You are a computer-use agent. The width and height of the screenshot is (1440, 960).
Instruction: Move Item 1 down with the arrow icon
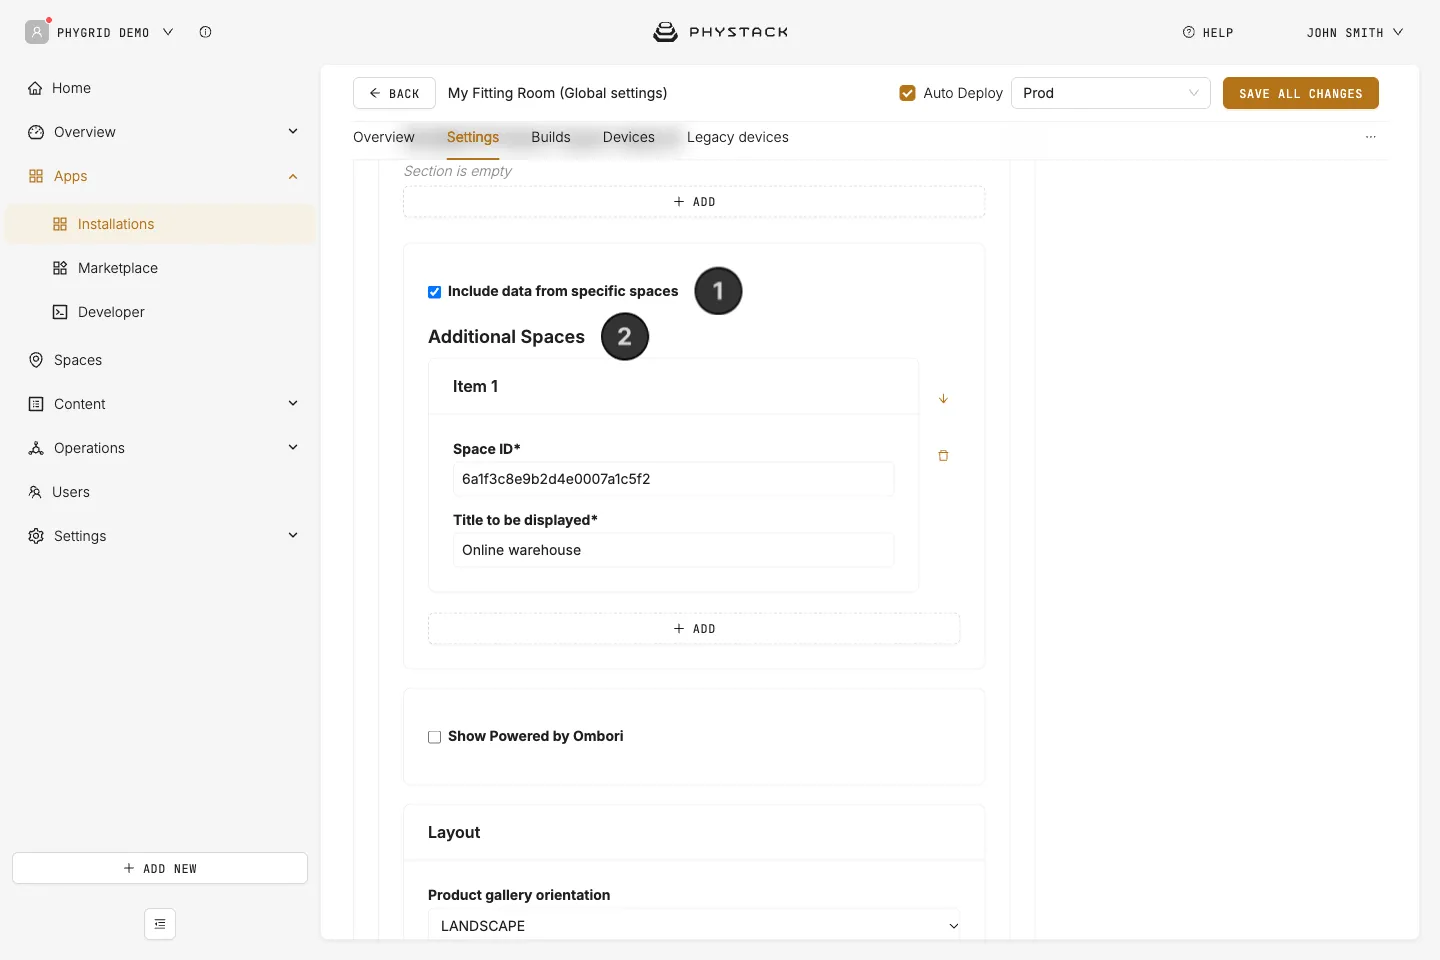click(943, 399)
